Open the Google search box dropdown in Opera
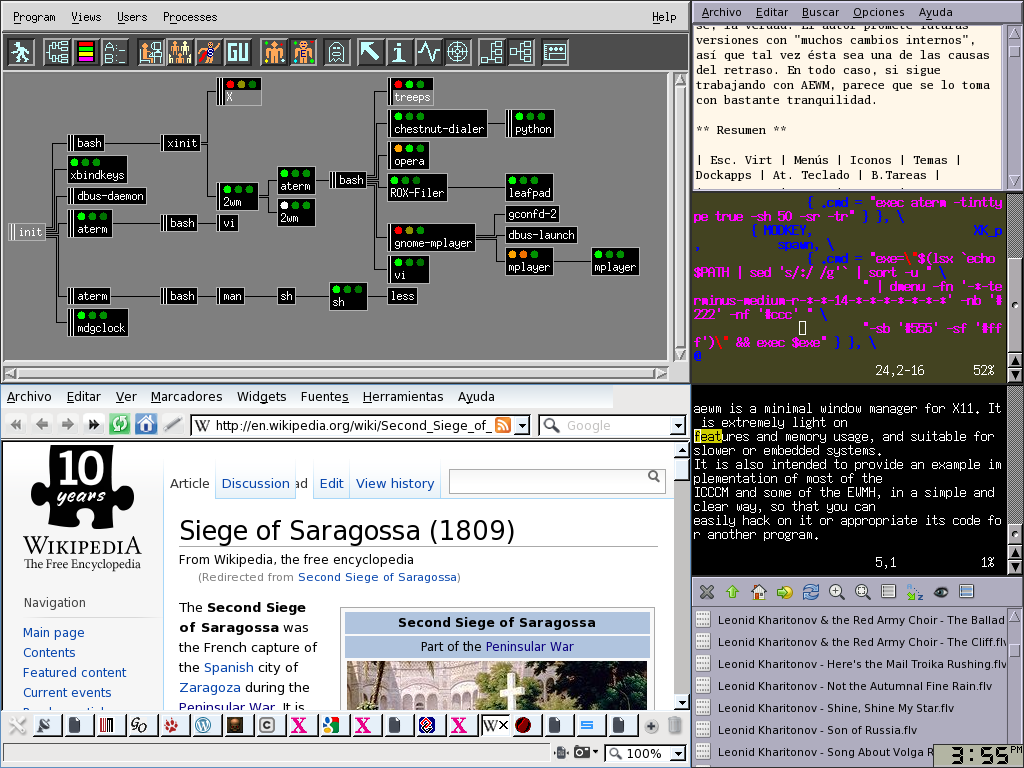 678,426
